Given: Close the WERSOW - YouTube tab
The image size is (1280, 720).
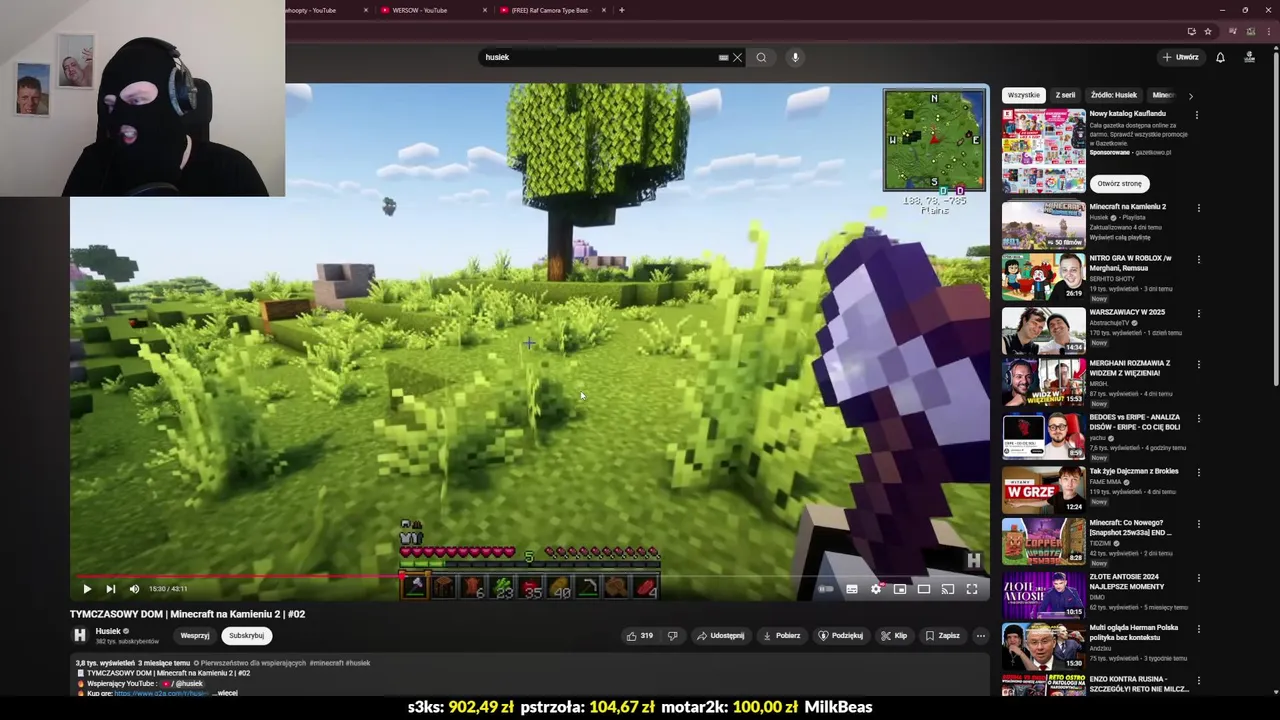Looking at the screenshot, I should click(485, 10).
